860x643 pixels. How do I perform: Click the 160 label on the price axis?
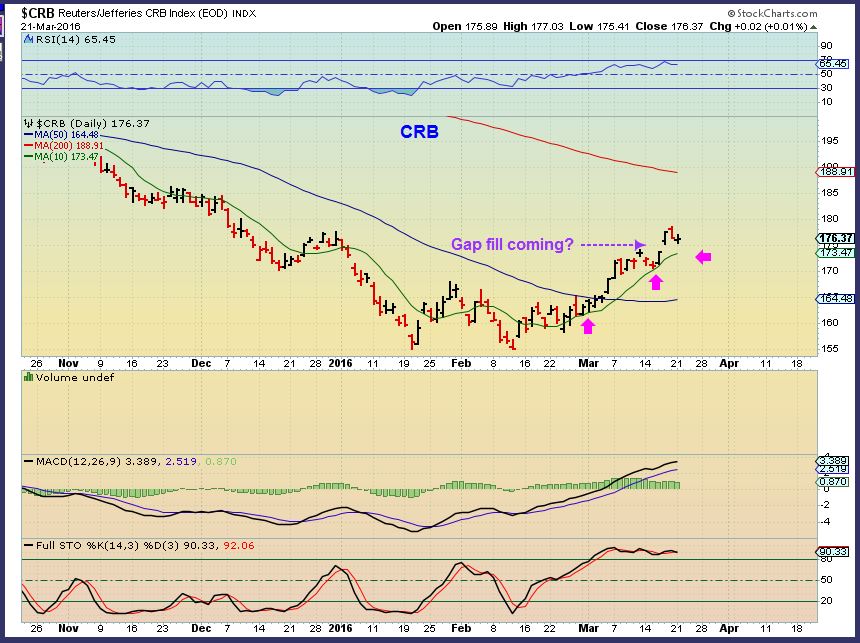pyautogui.click(x=830, y=323)
